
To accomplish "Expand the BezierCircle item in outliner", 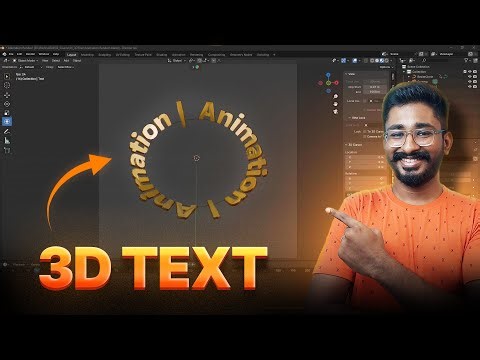I will click(x=409, y=77).
